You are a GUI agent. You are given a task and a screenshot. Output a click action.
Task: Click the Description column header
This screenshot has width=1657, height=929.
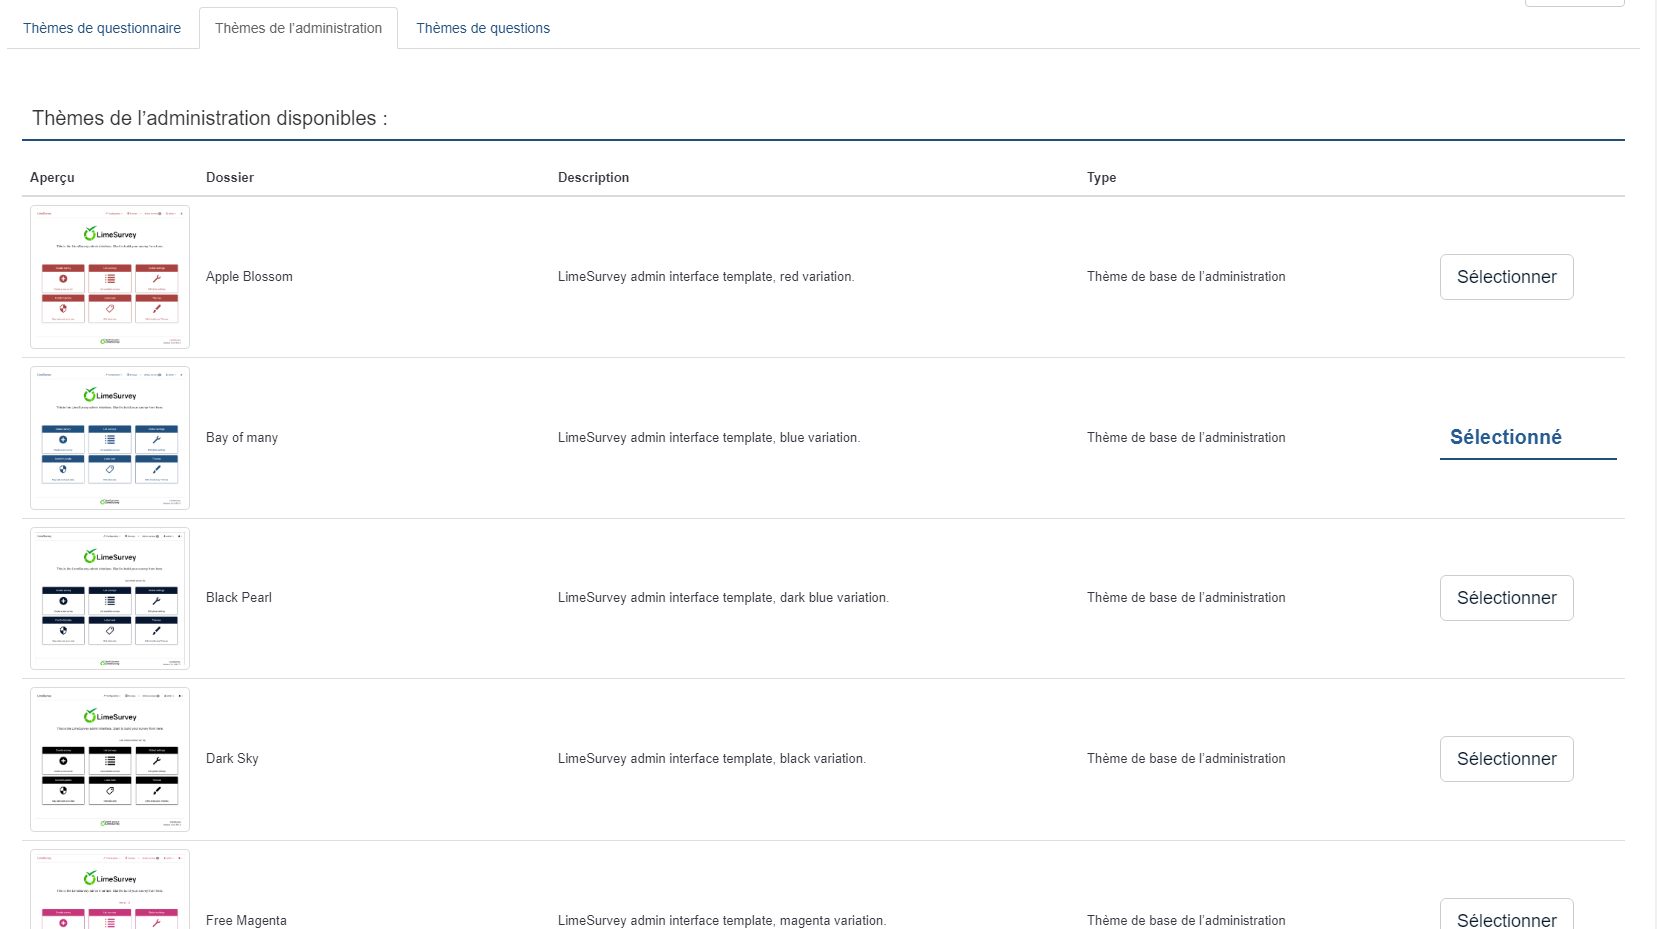593,177
